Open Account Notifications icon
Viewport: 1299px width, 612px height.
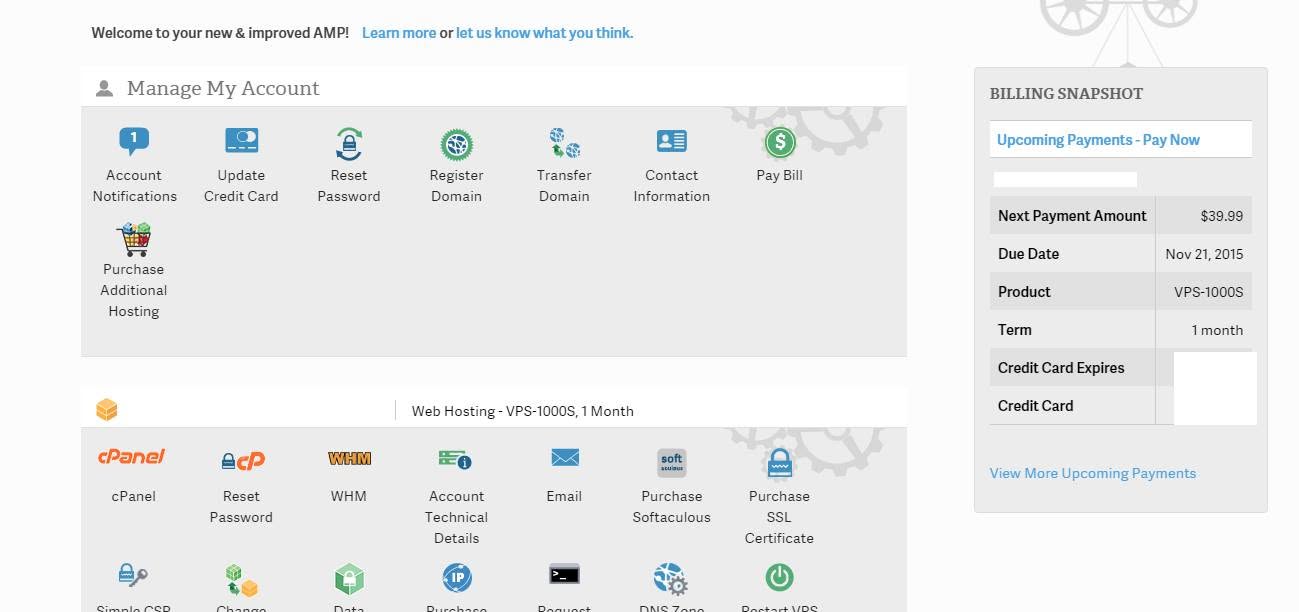coord(134,142)
